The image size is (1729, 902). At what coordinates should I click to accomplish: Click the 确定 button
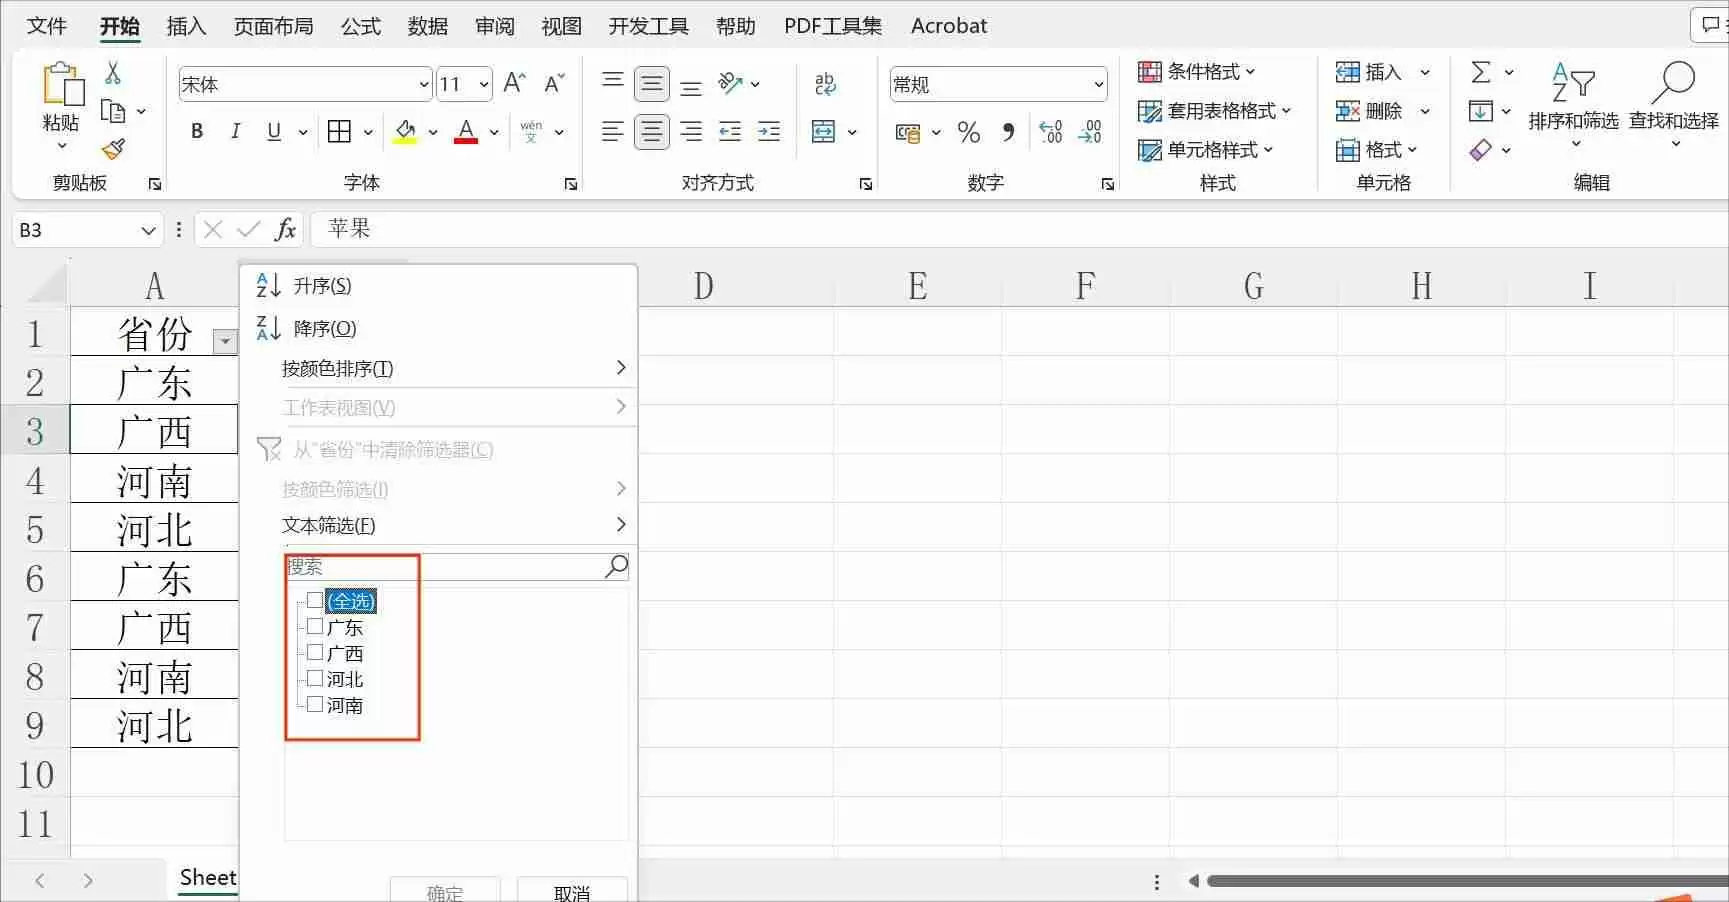click(444, 890)
